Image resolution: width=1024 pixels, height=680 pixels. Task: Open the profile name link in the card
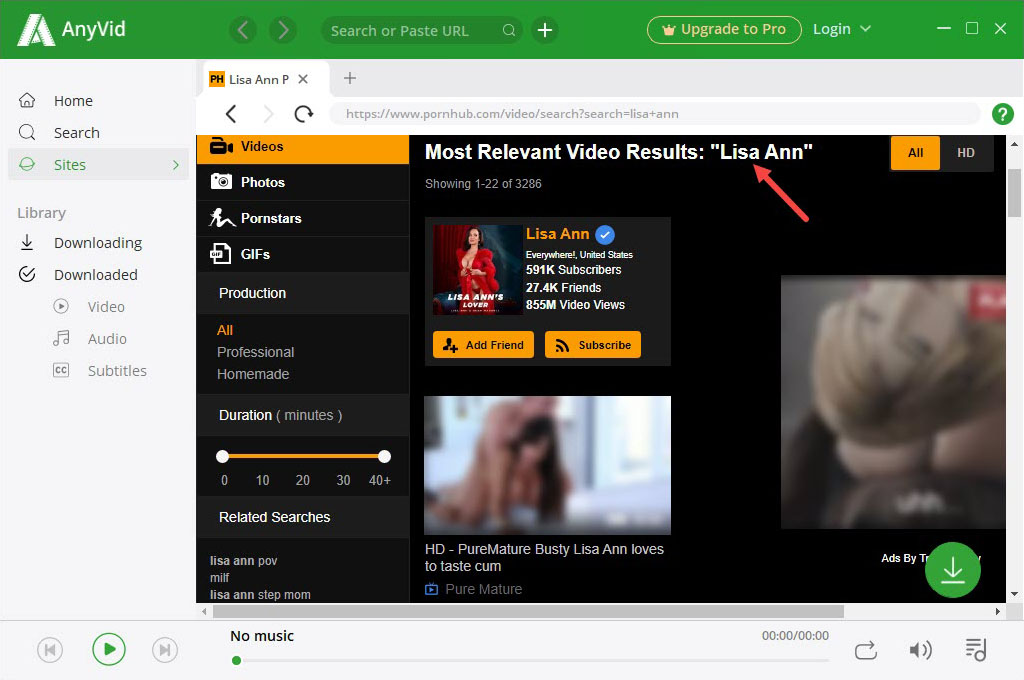tap(557, 234)
